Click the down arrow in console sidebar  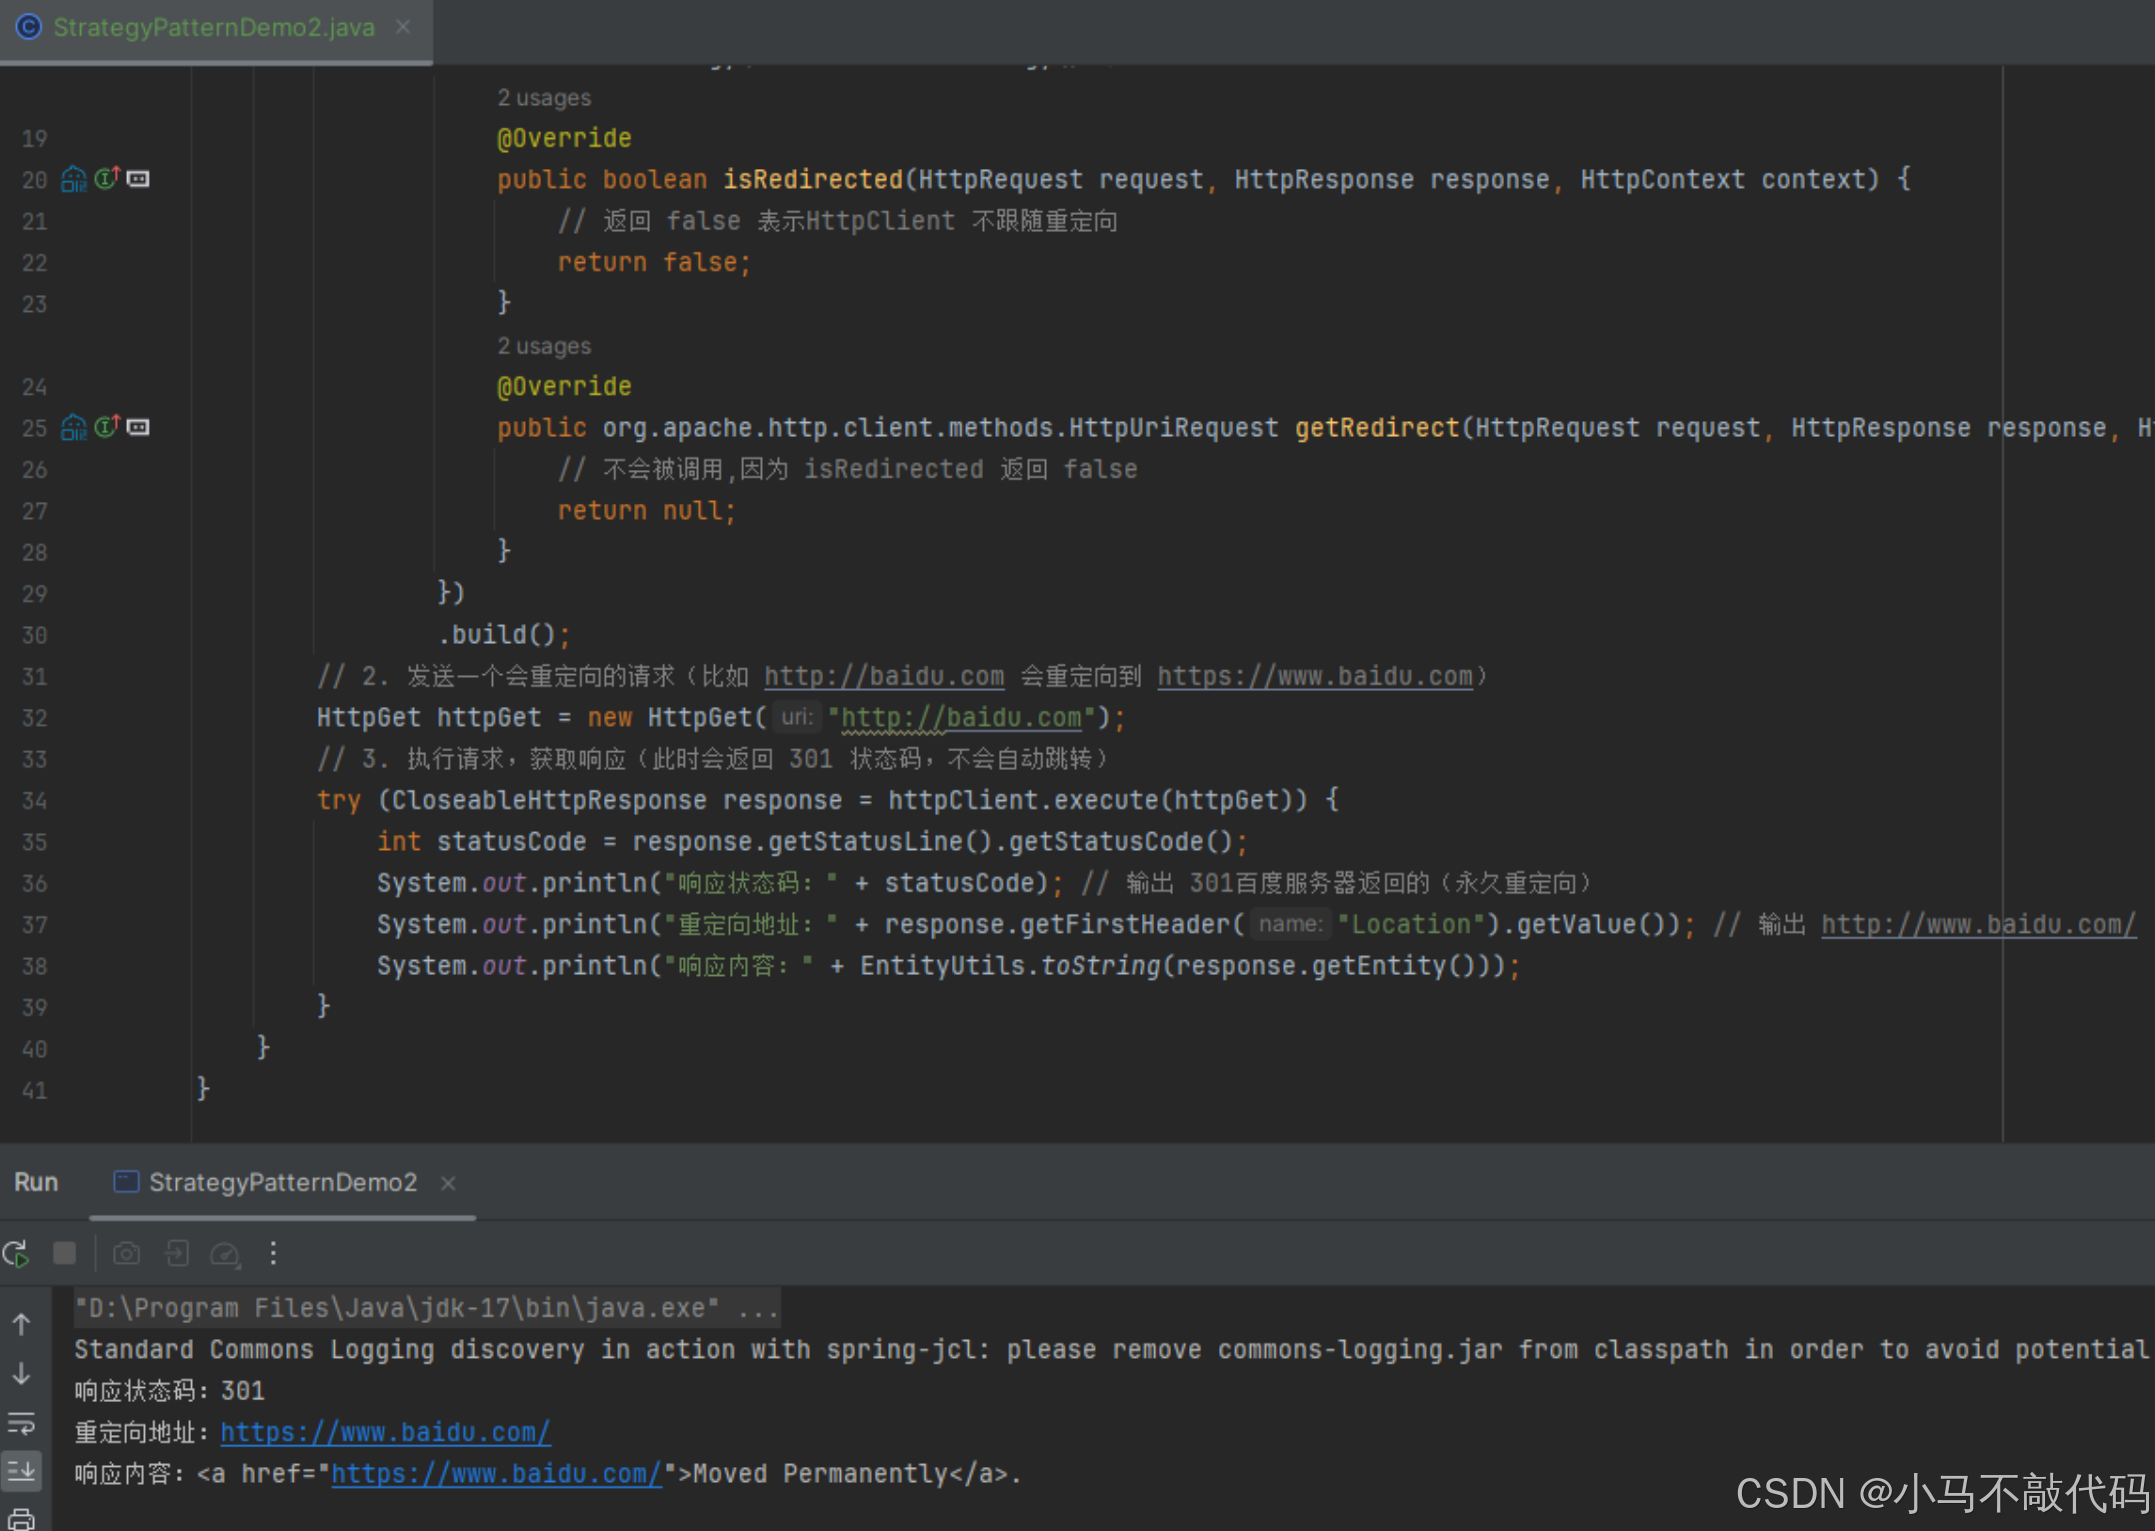(21, 1374)
